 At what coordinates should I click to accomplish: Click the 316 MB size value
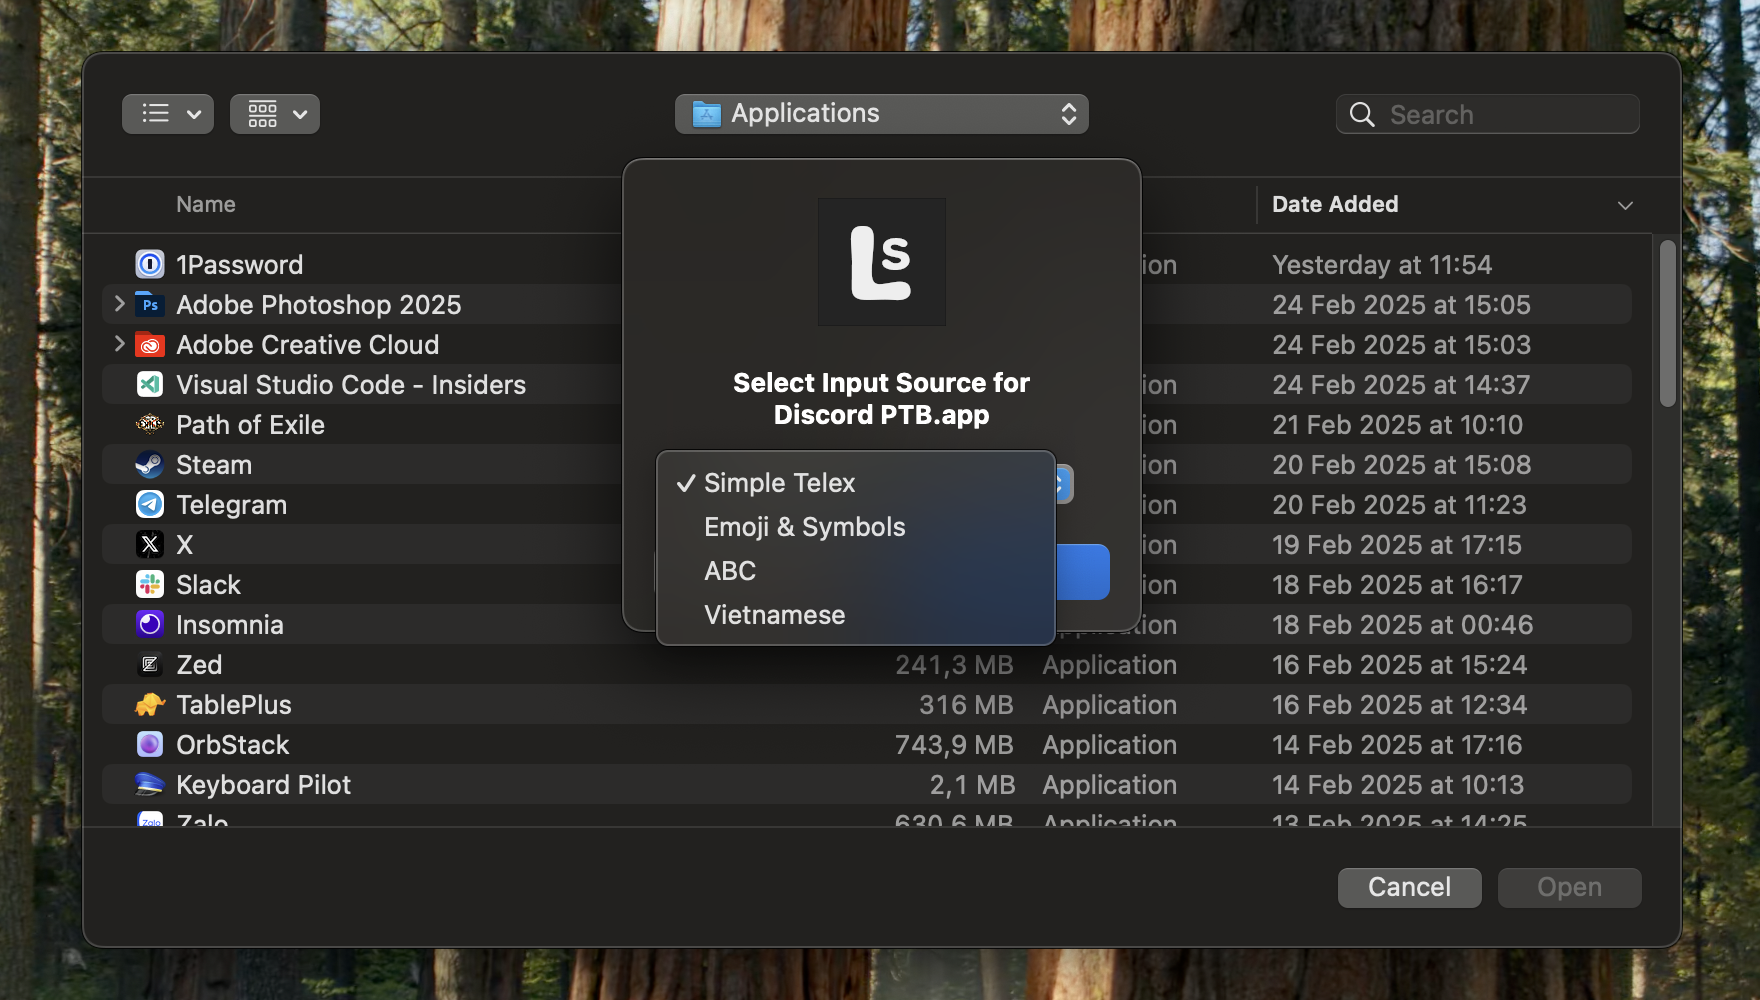(x=966, y=705)
